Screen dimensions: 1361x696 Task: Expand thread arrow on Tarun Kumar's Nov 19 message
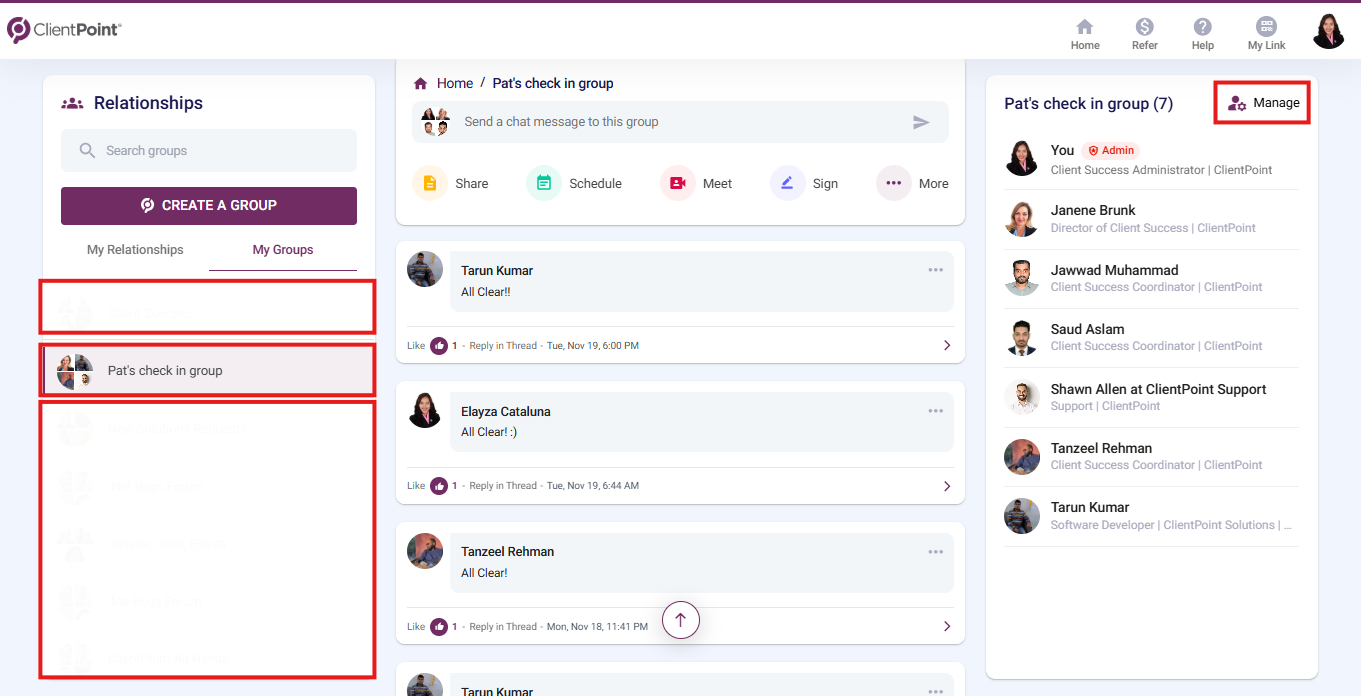947,346
